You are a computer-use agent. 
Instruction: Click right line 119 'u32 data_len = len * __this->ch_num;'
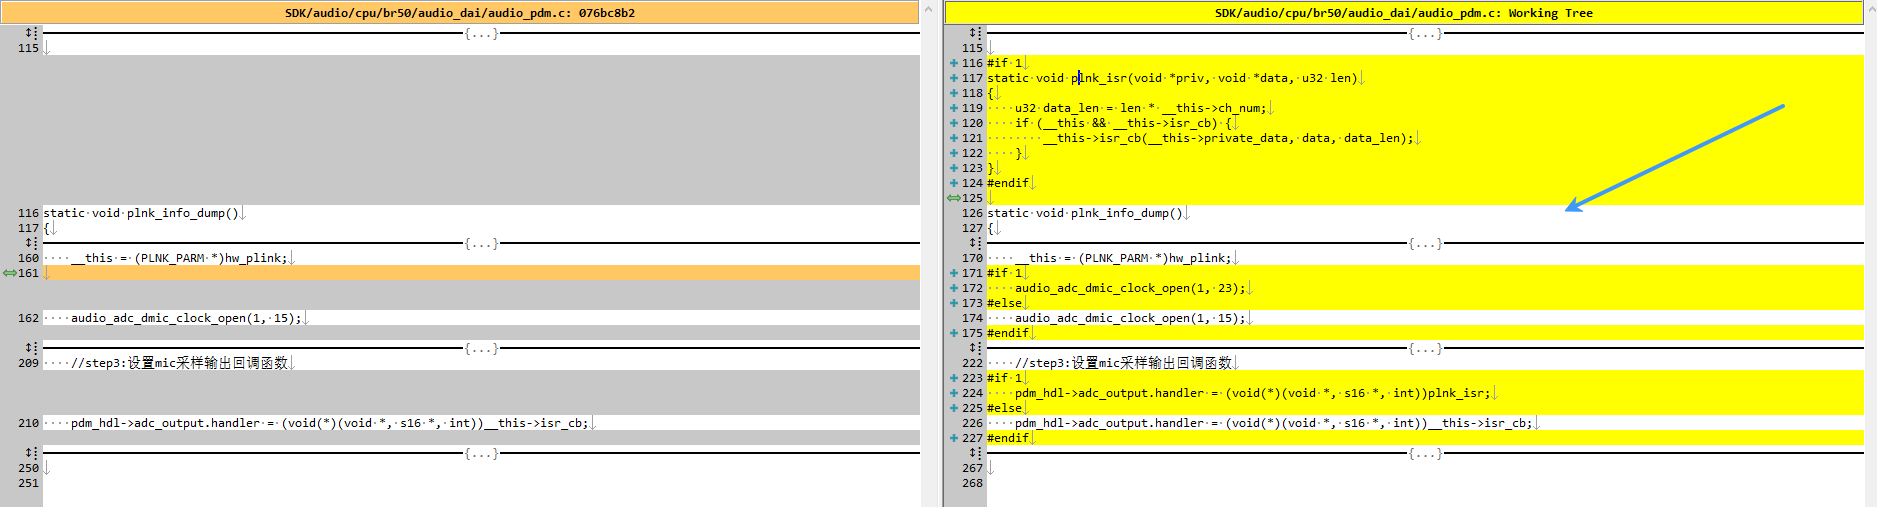pos(1140,108)
